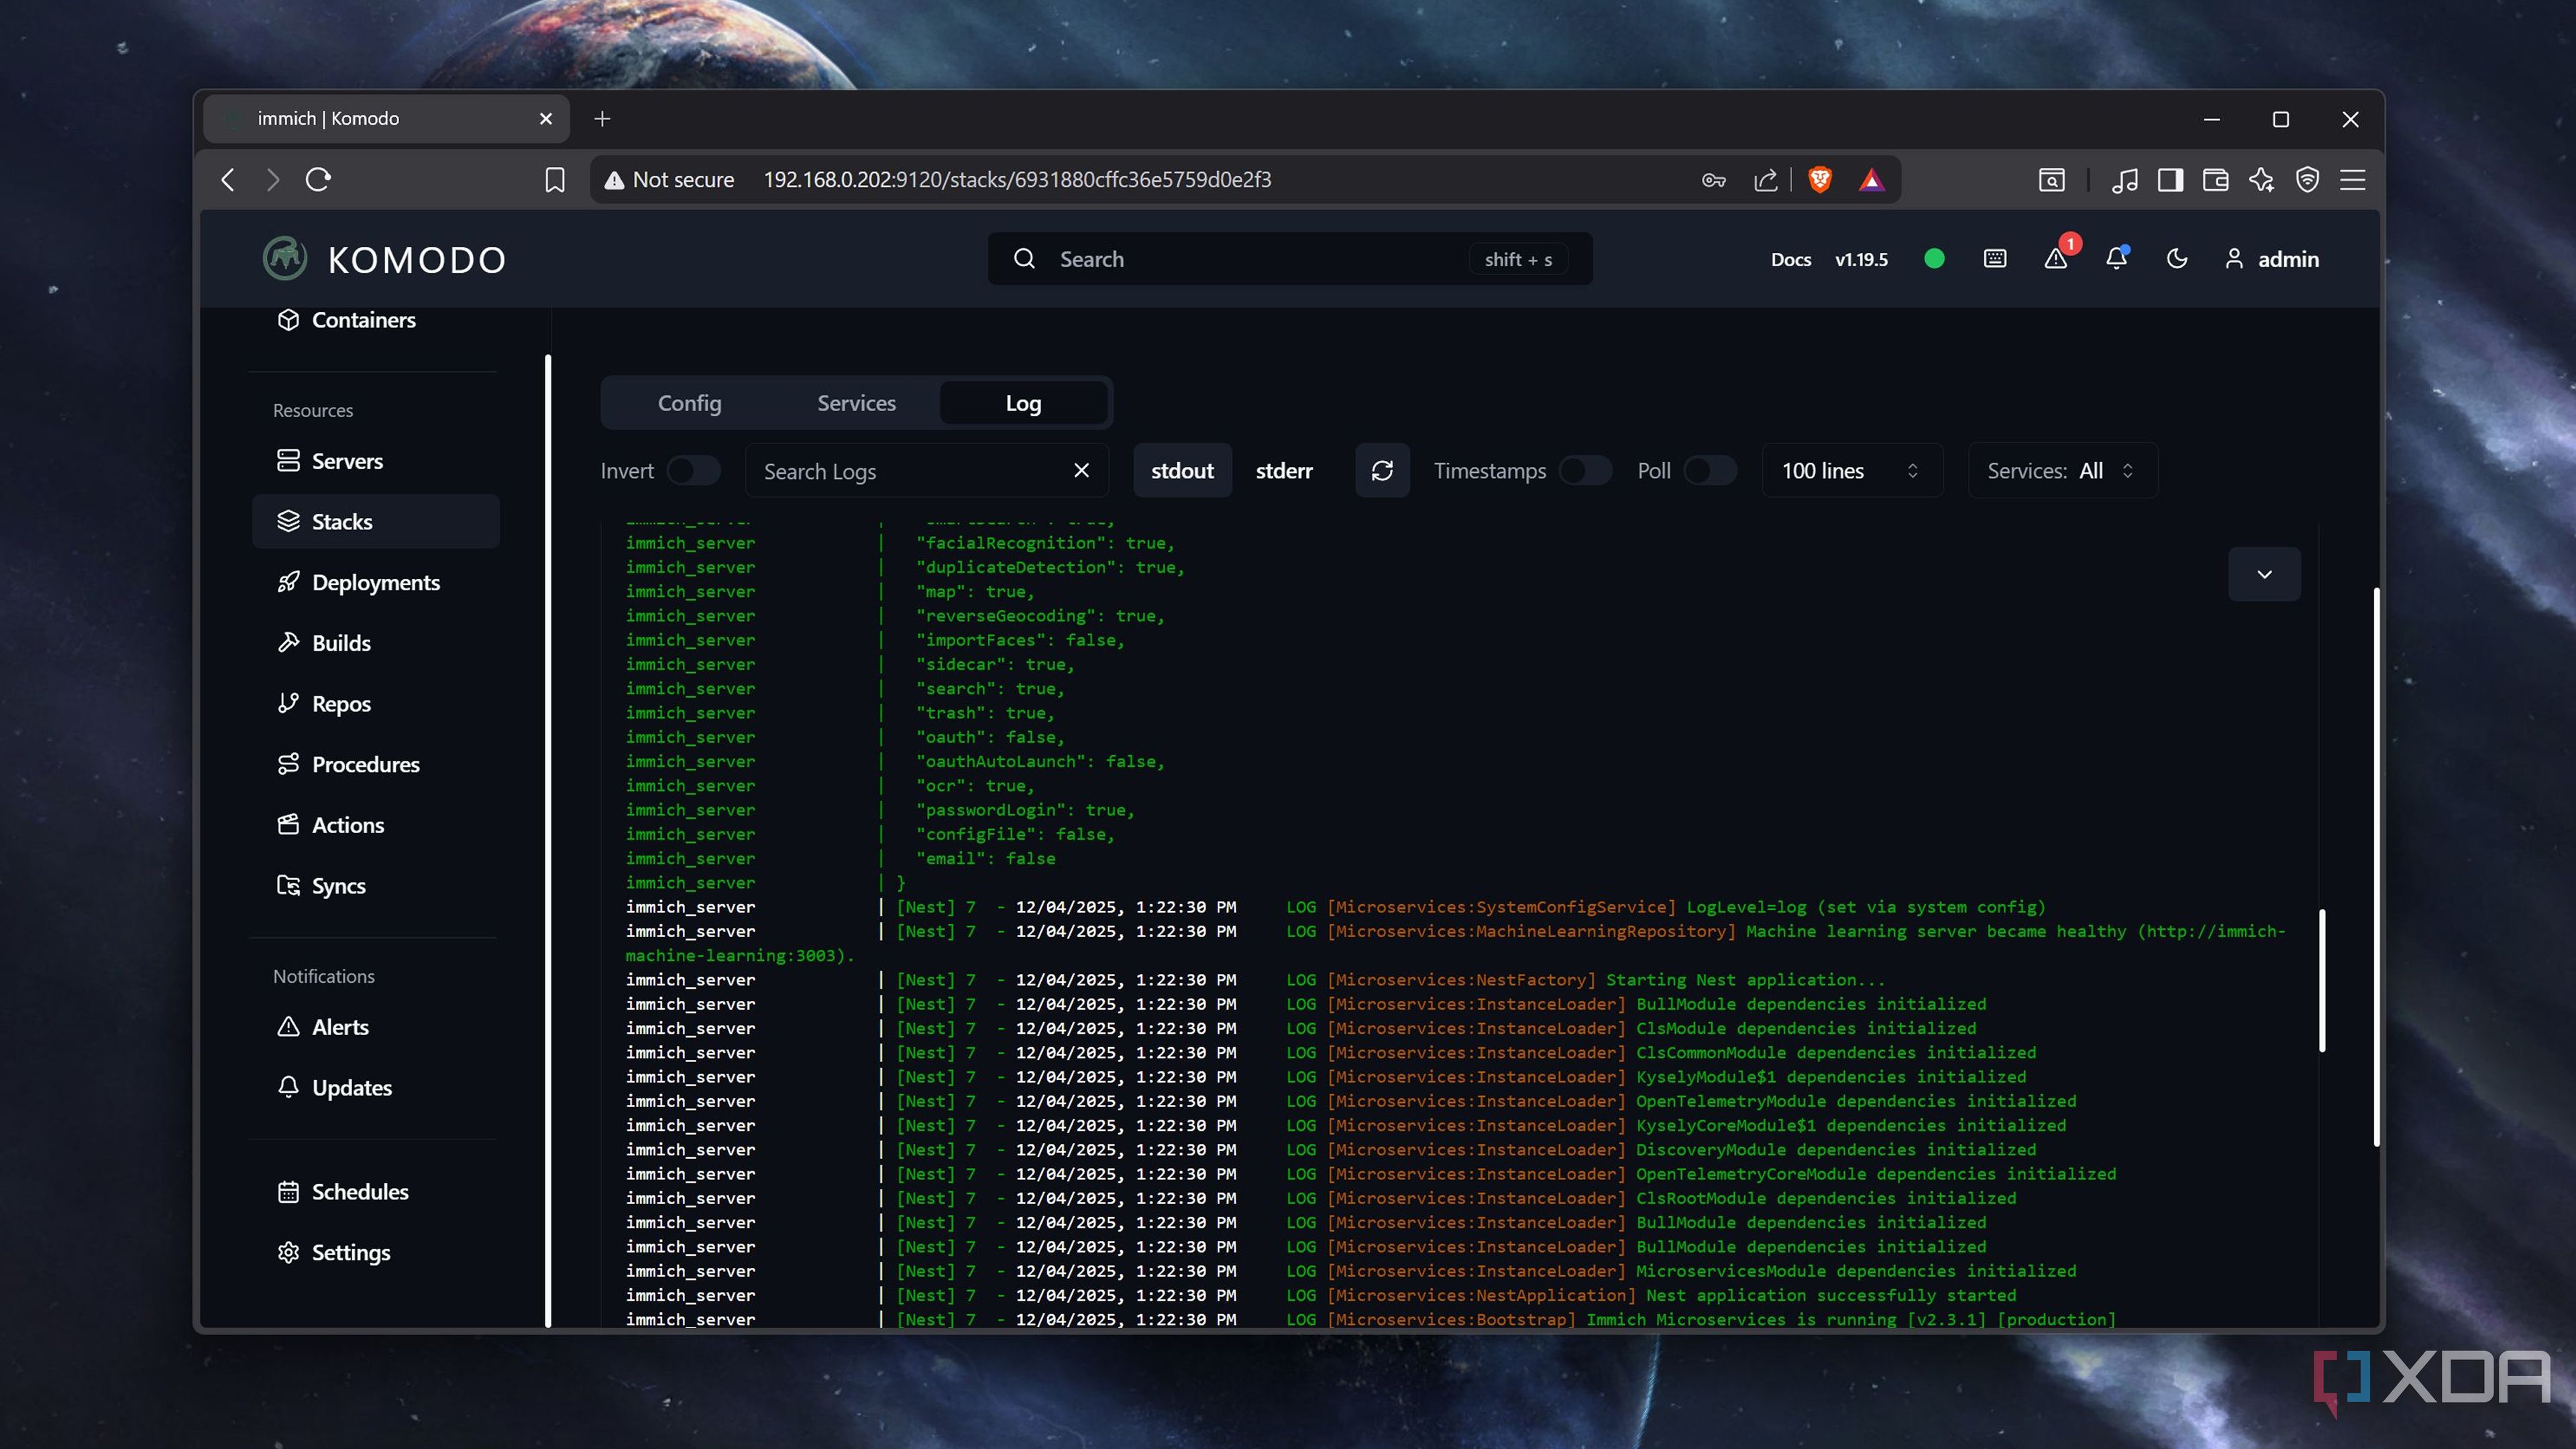Switch to the Config tab
The image size is (2576, 1449).
point(689,403)
